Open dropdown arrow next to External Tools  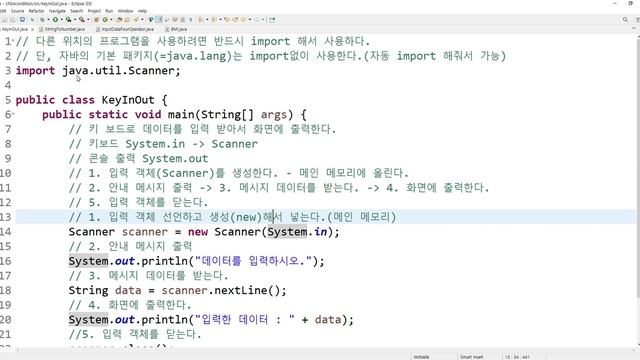click(89, 20)
